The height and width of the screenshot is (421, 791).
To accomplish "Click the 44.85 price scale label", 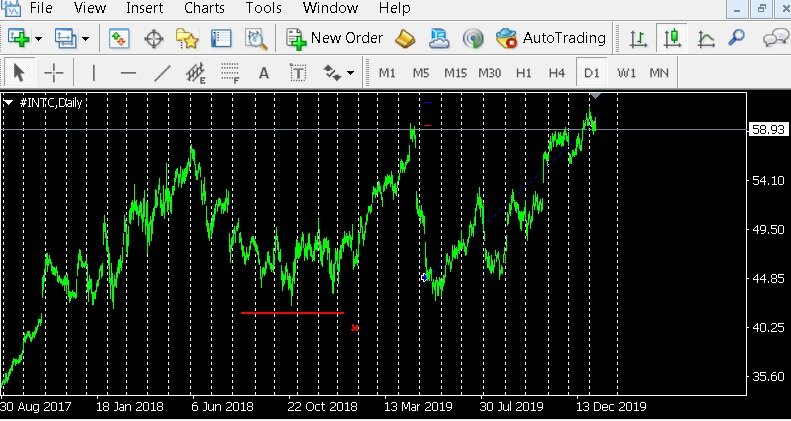I will click(x=767, y=278).
